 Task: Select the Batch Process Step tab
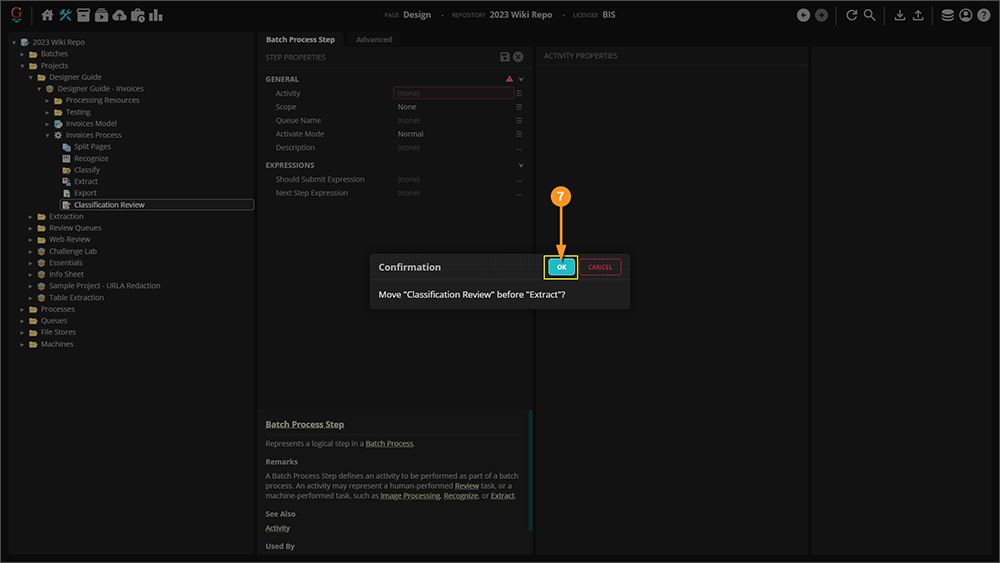[300, 40]
